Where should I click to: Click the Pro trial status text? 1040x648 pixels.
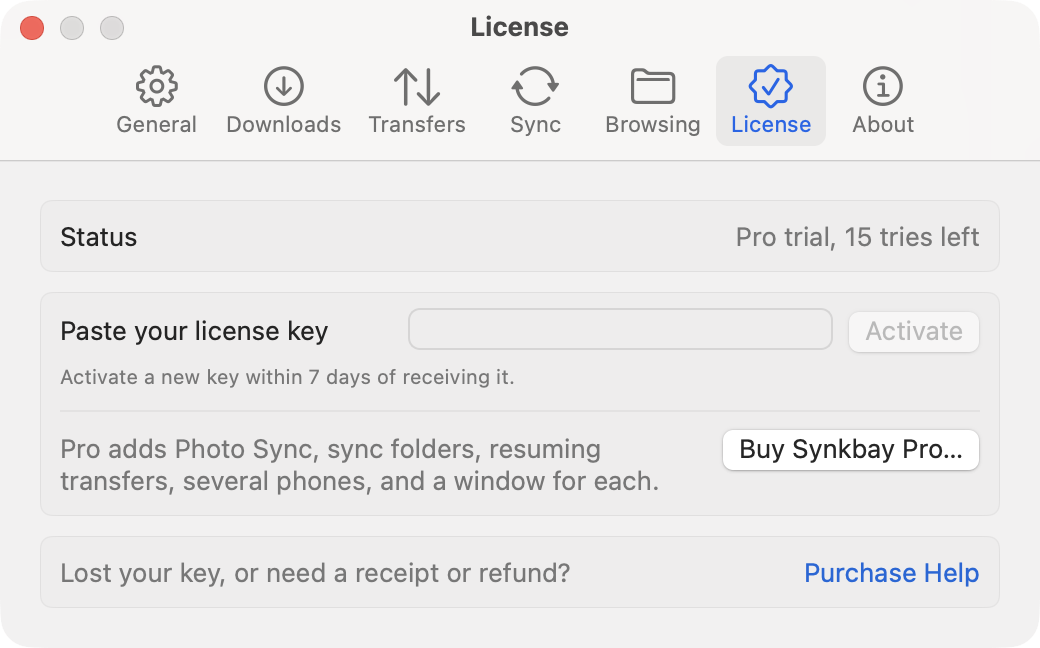(x=857, y=237)
